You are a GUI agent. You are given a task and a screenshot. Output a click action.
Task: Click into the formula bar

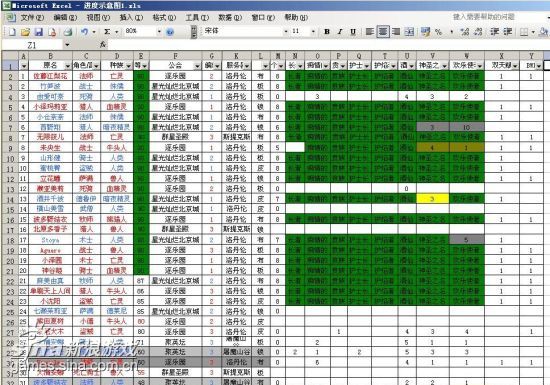click(328, 45)
